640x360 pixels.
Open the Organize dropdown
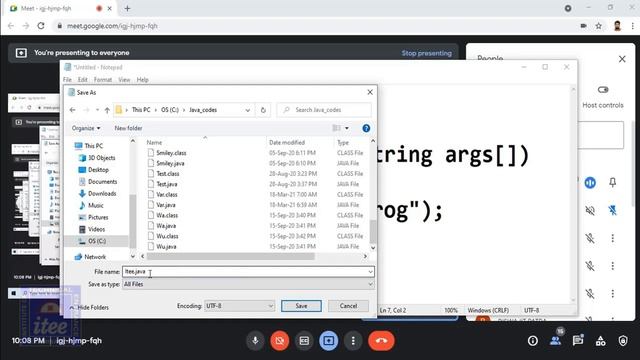pyautogui.click(x=86, y=128)
